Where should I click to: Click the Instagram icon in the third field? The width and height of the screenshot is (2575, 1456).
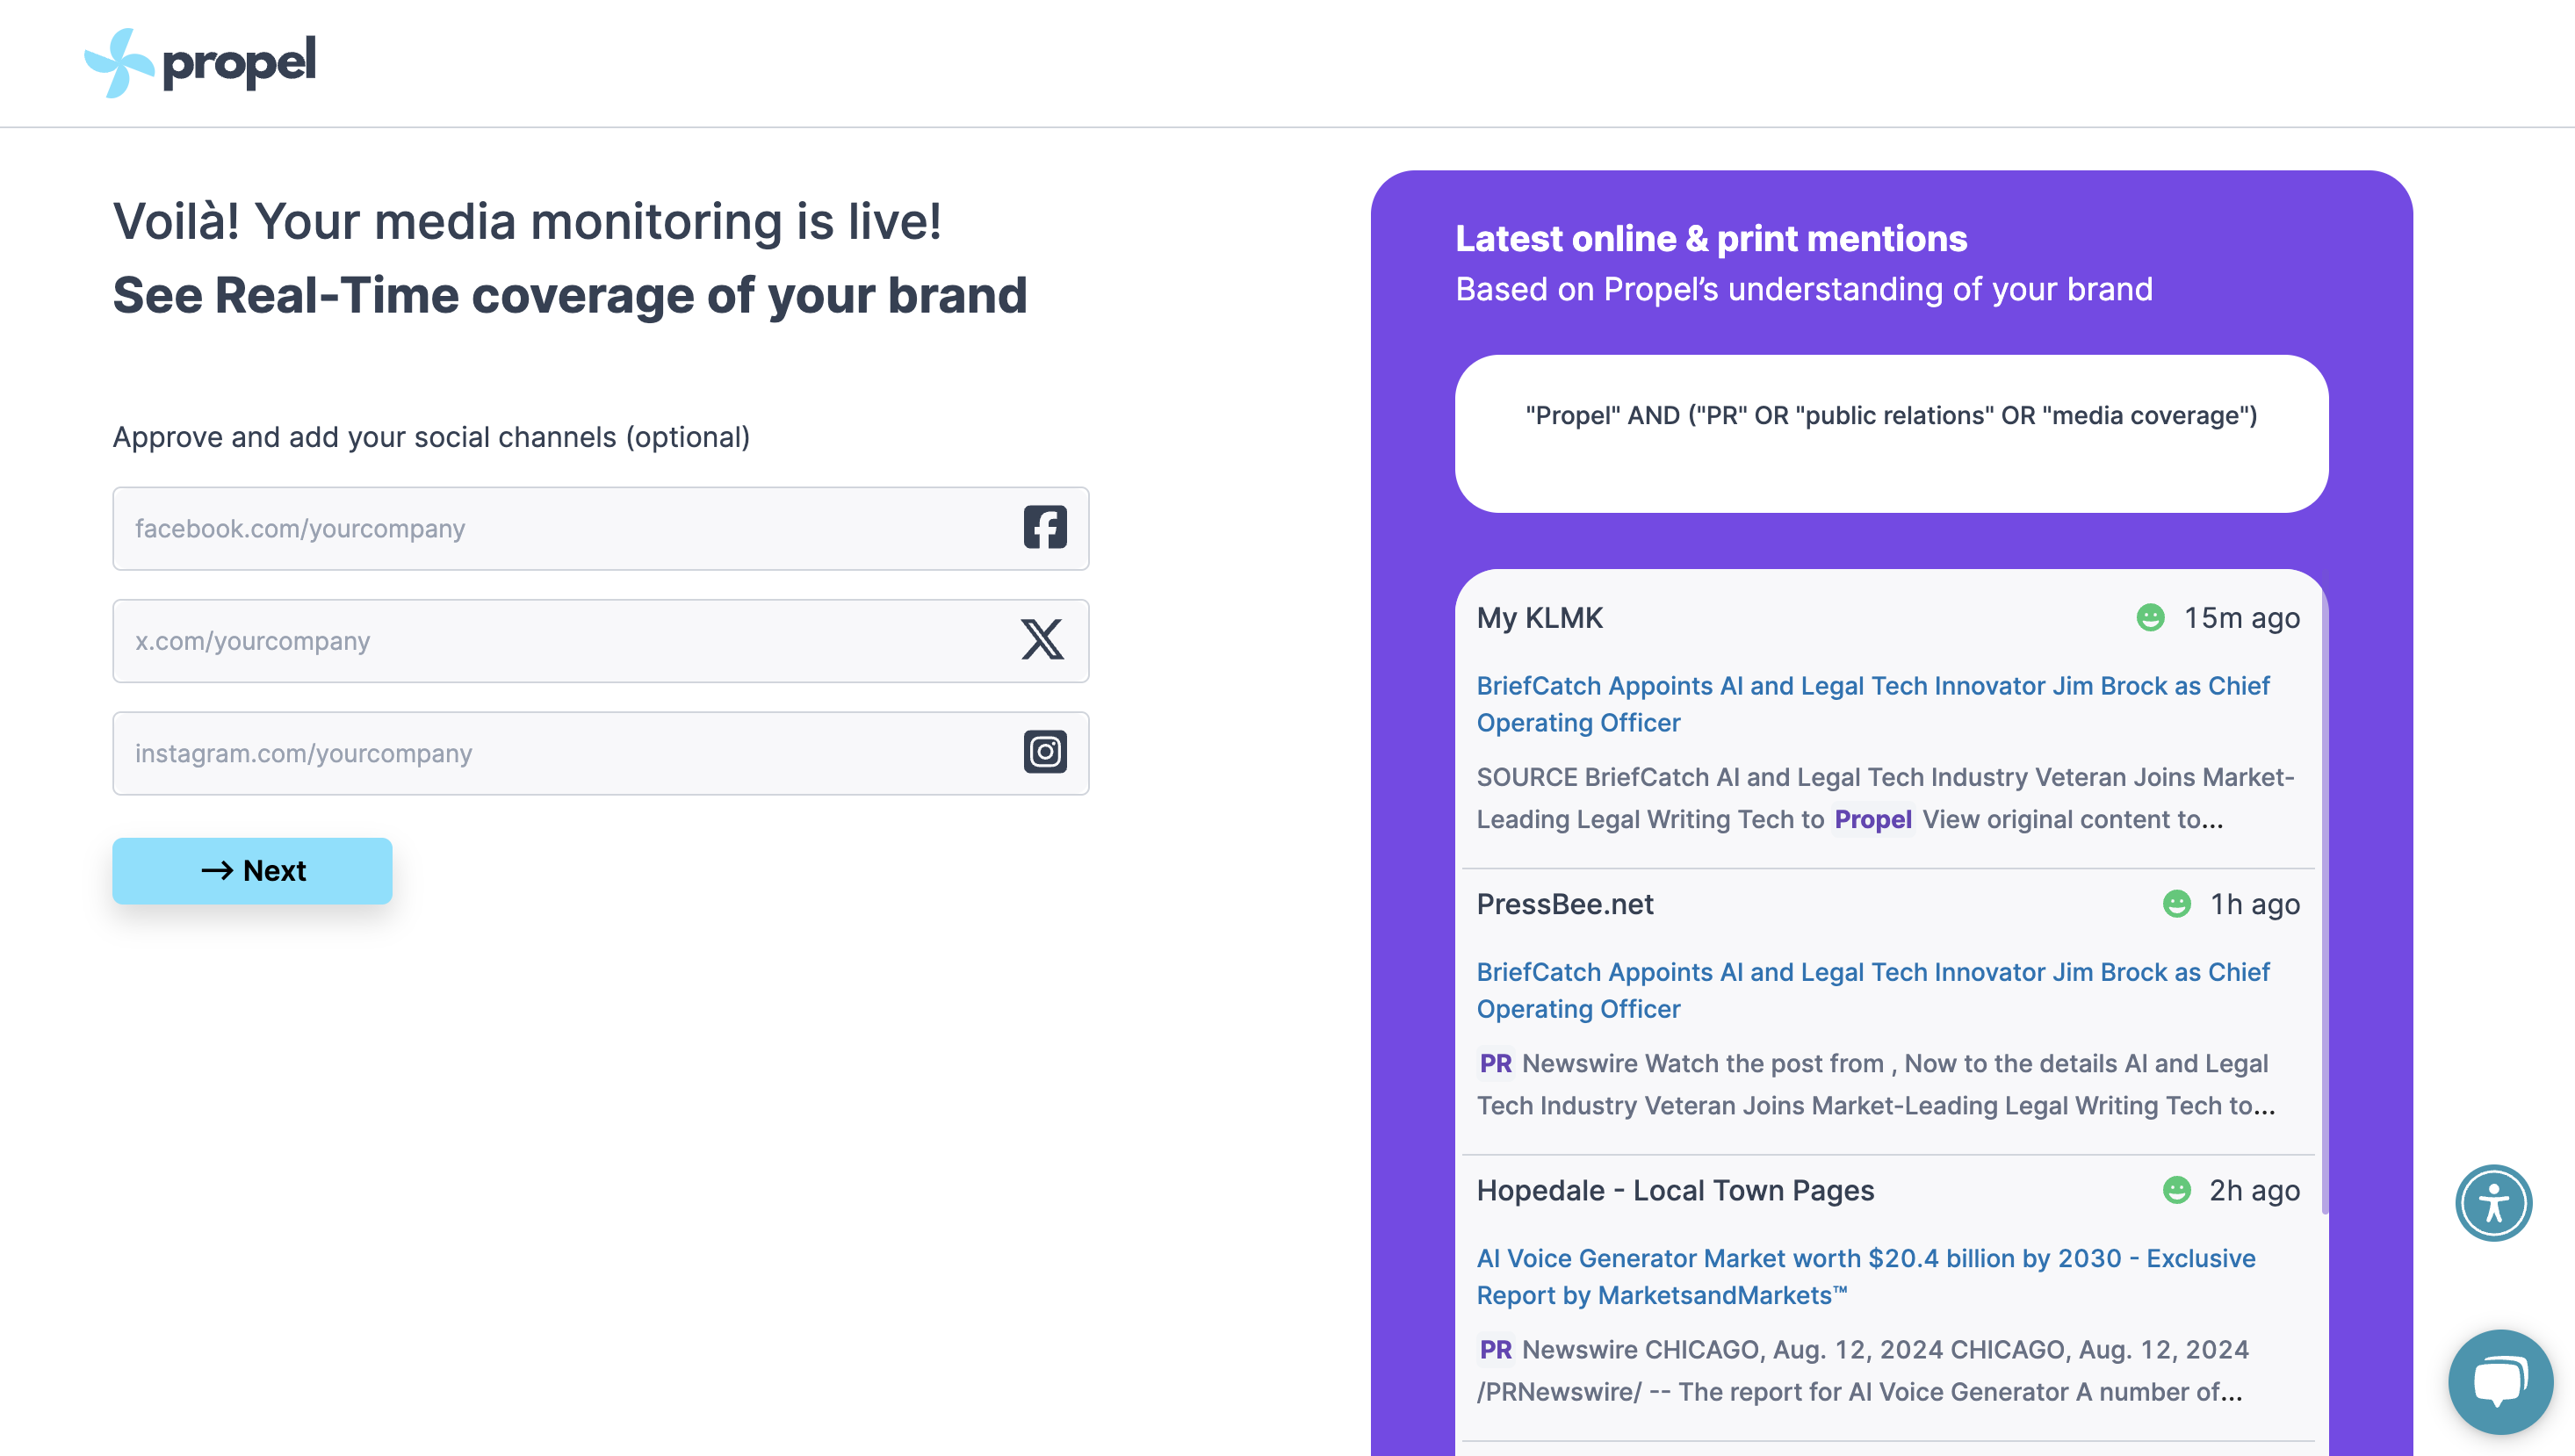1045,752
